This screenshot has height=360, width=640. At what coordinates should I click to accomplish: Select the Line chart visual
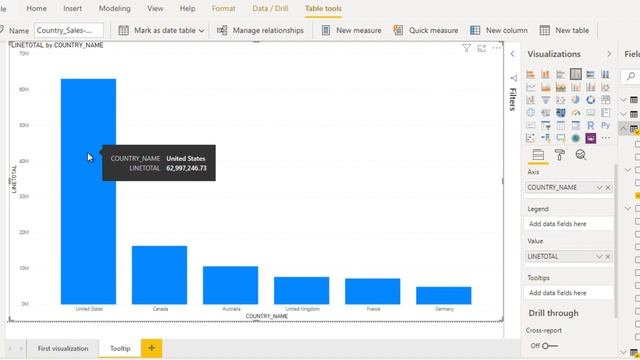(x=531, y=87)
